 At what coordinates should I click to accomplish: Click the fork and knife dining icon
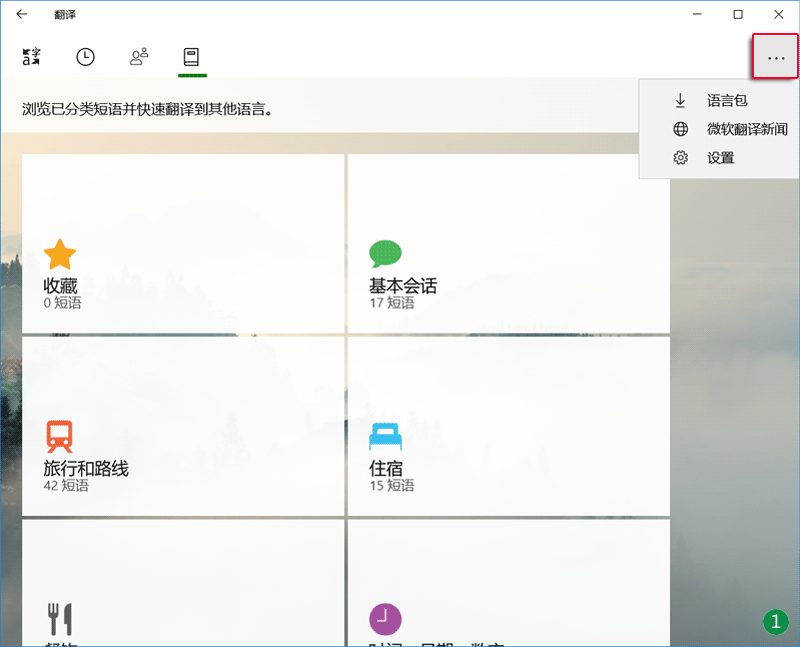[x=60, y=619]
